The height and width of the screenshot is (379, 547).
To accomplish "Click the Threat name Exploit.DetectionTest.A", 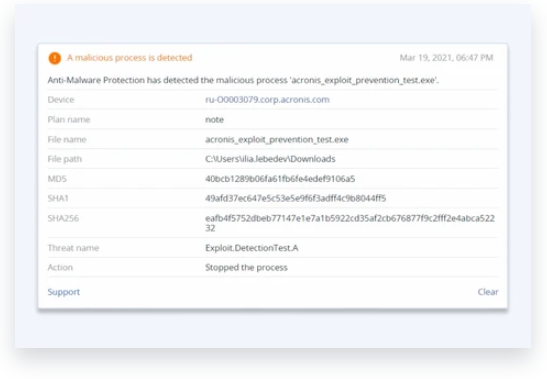I will tap(252, 248).
